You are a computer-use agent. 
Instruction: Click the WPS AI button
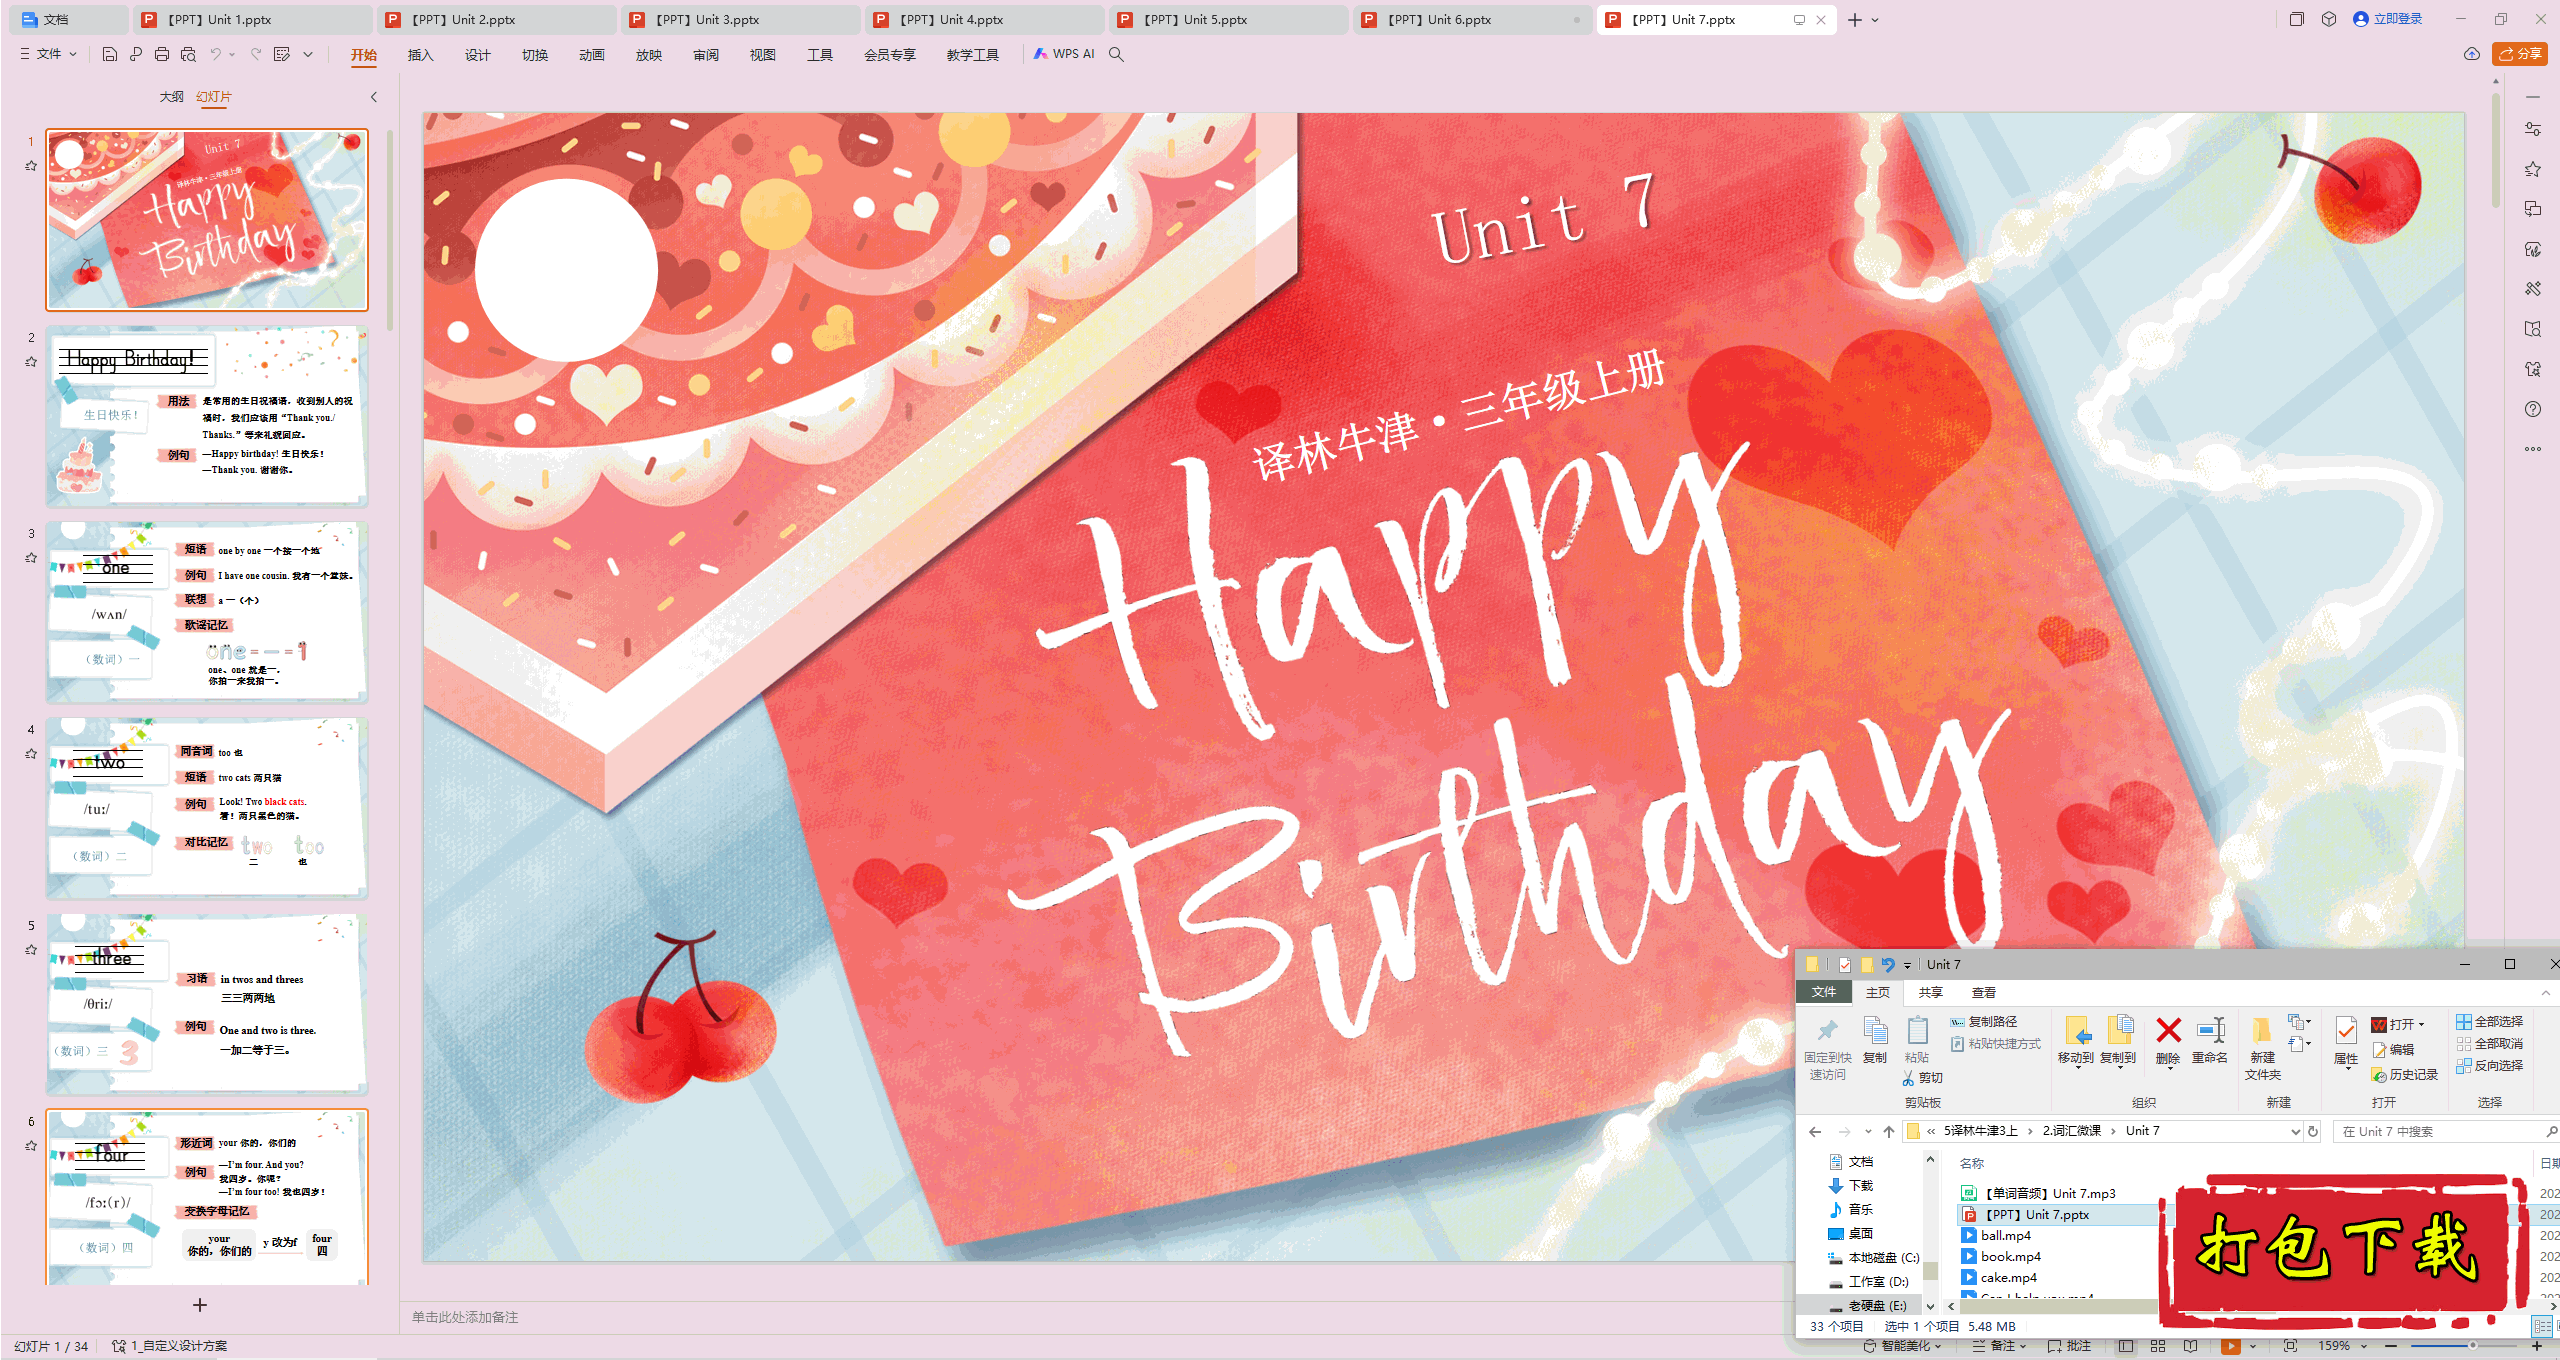1064,54
